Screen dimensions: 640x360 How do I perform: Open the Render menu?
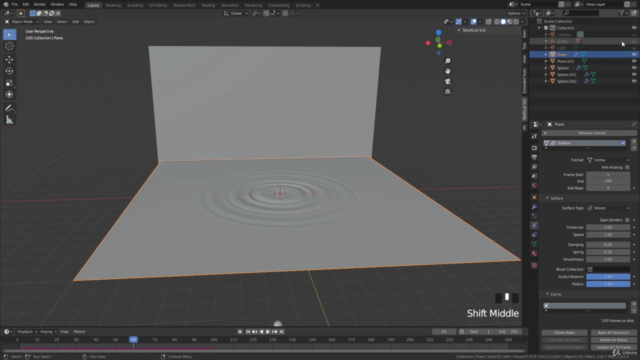(40, 4)
